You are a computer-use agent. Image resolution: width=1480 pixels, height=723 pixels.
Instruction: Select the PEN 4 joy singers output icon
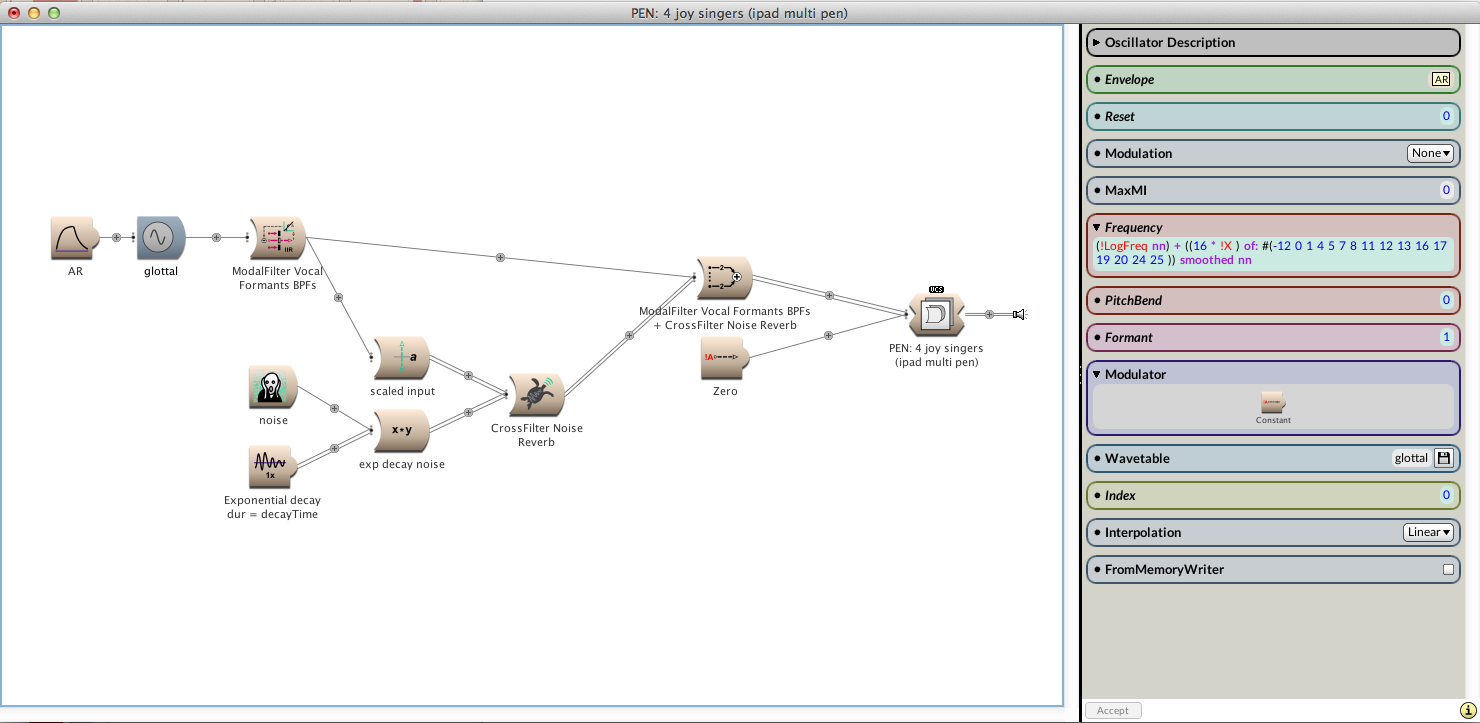(936, 316)
